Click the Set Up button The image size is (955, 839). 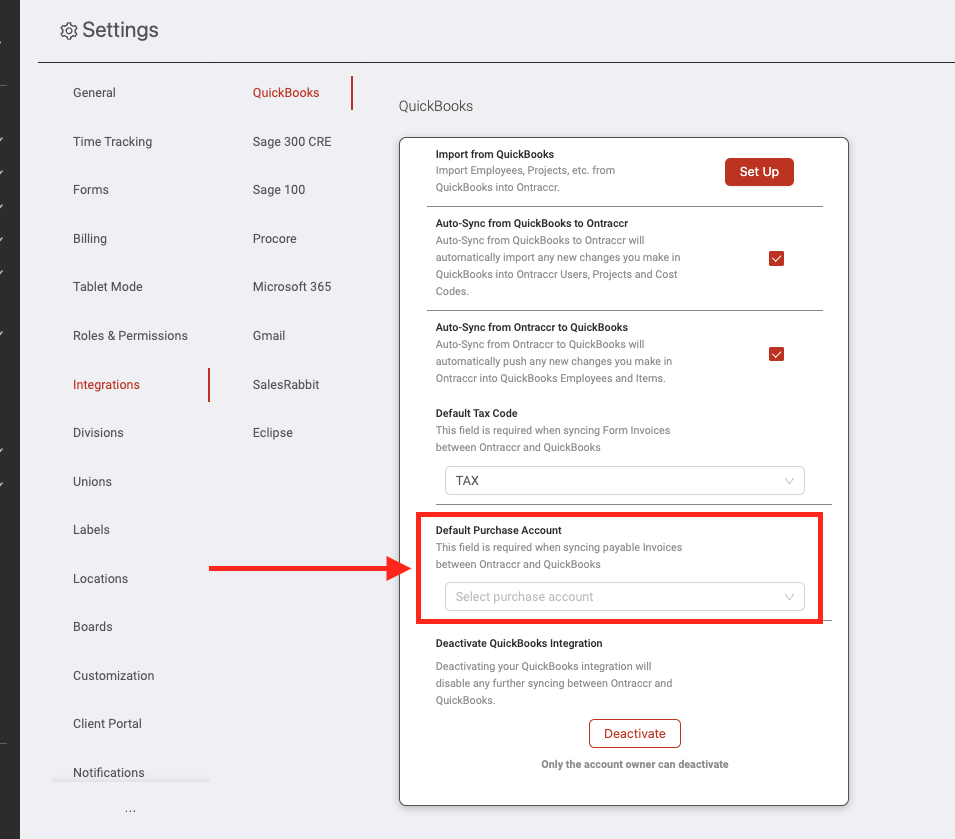coord(759,172)
